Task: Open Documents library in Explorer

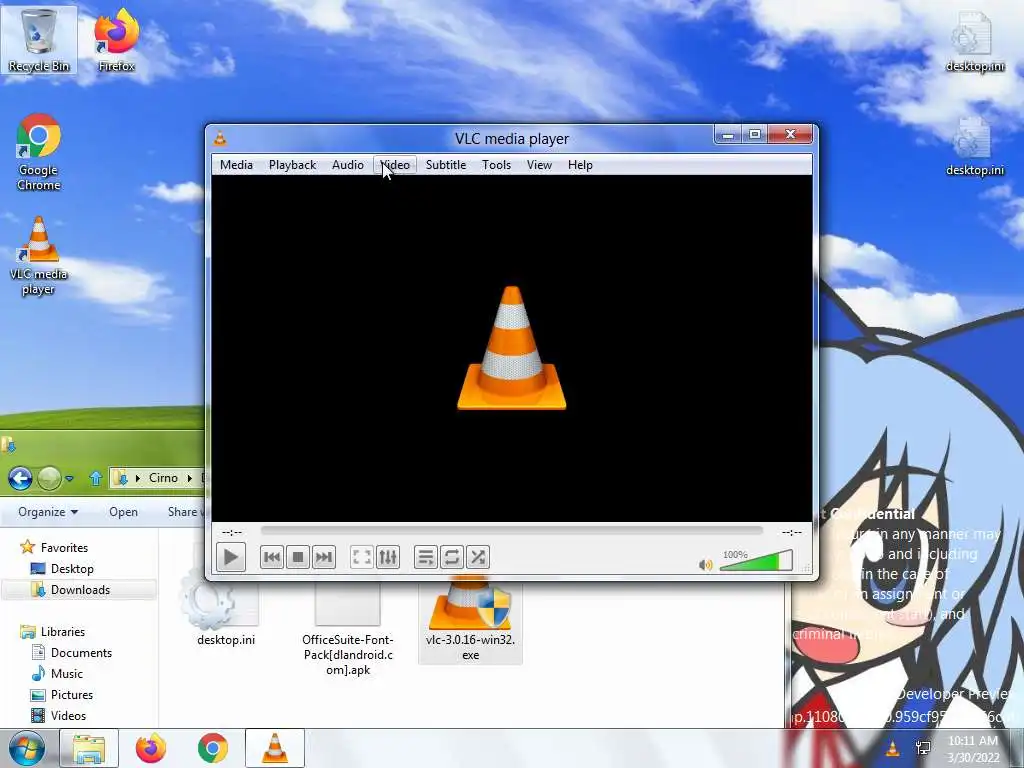Action: point(72,652)
